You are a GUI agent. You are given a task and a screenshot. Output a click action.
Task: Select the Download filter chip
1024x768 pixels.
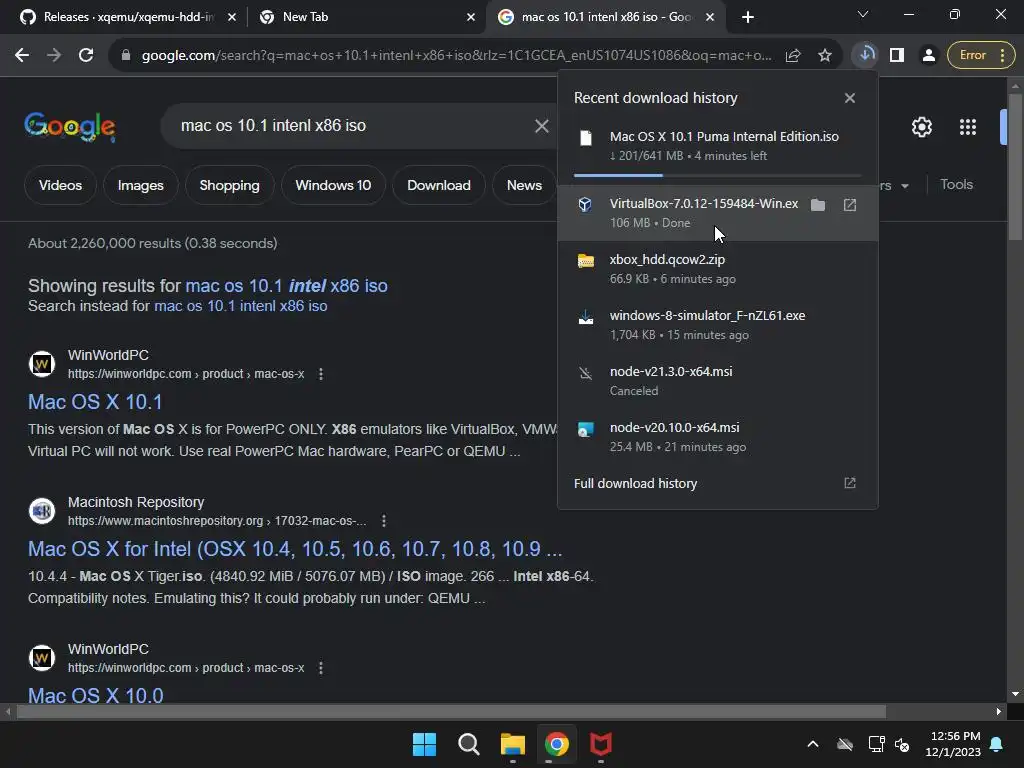(x=439, y=185)
